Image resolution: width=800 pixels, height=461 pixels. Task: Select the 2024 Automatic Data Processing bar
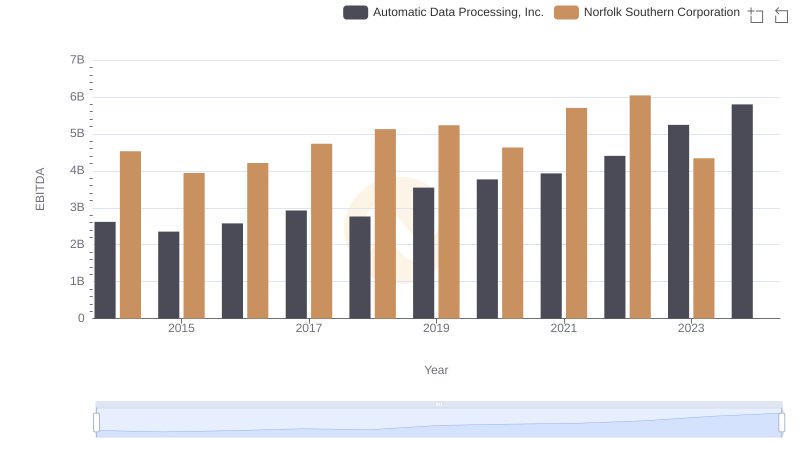(742, 212)
